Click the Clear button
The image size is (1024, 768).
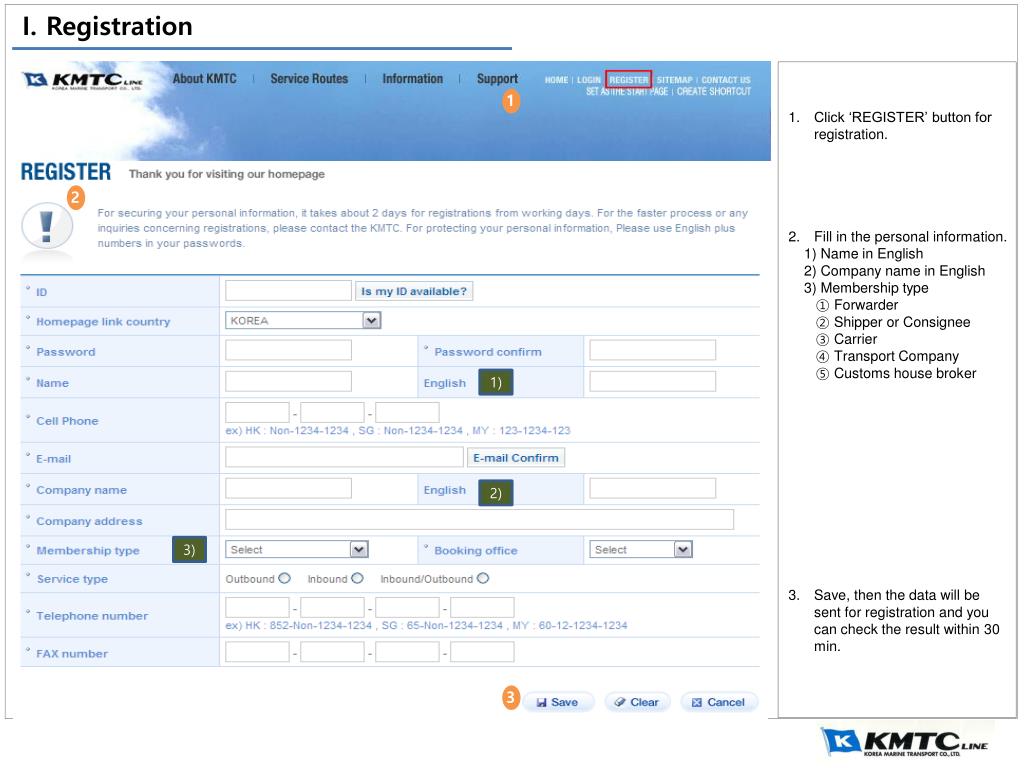click(x=637, y=702)
